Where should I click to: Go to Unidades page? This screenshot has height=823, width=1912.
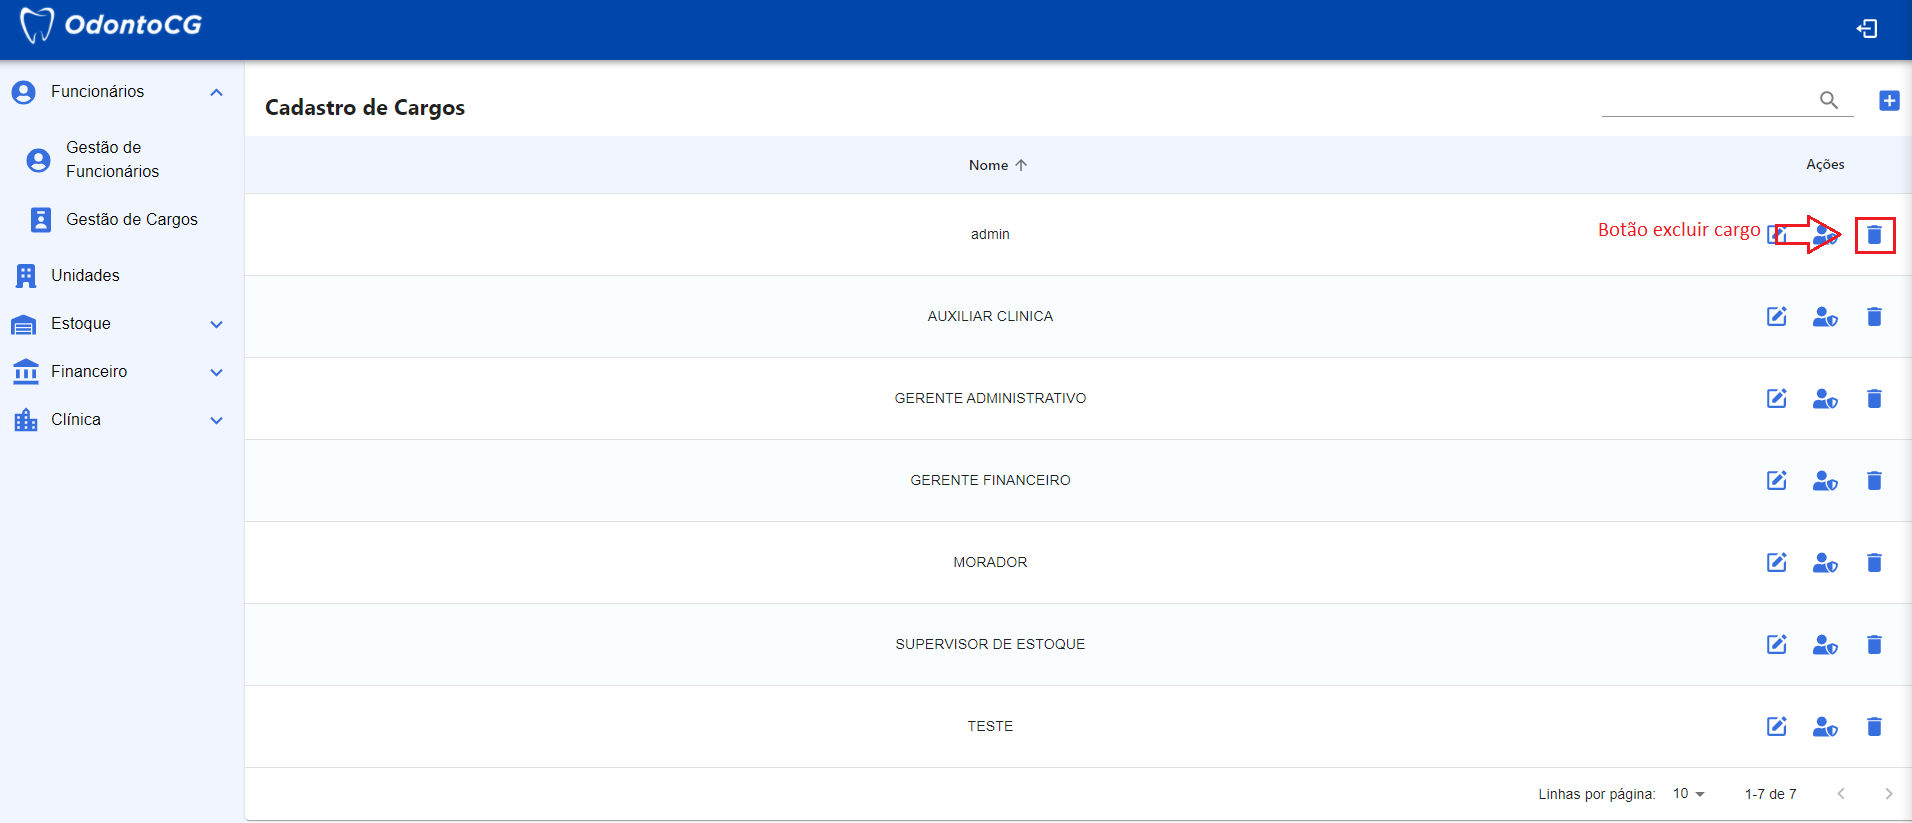(85, 276)
